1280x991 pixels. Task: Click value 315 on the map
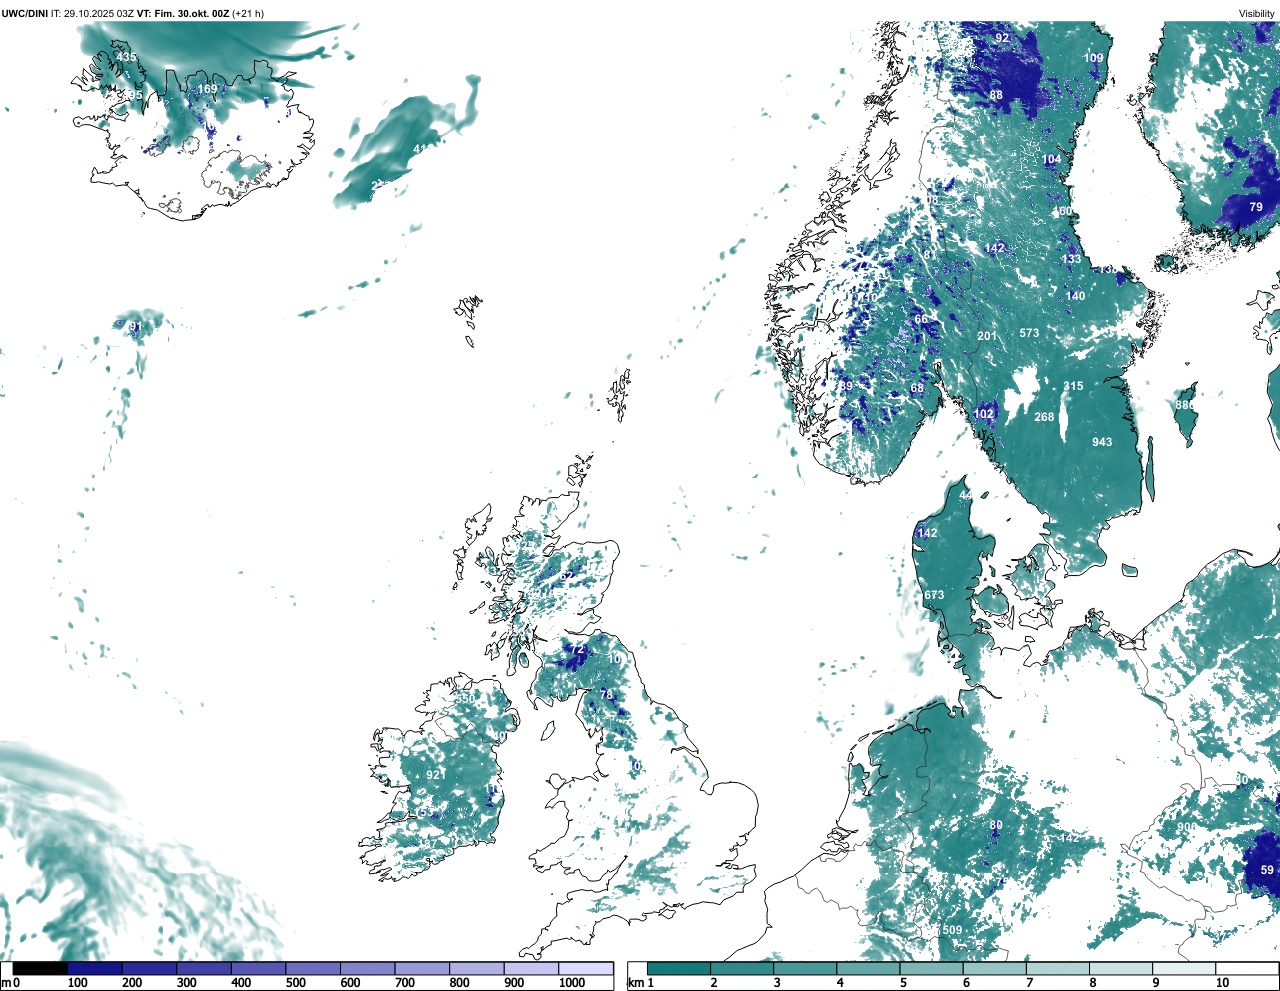1073,386
